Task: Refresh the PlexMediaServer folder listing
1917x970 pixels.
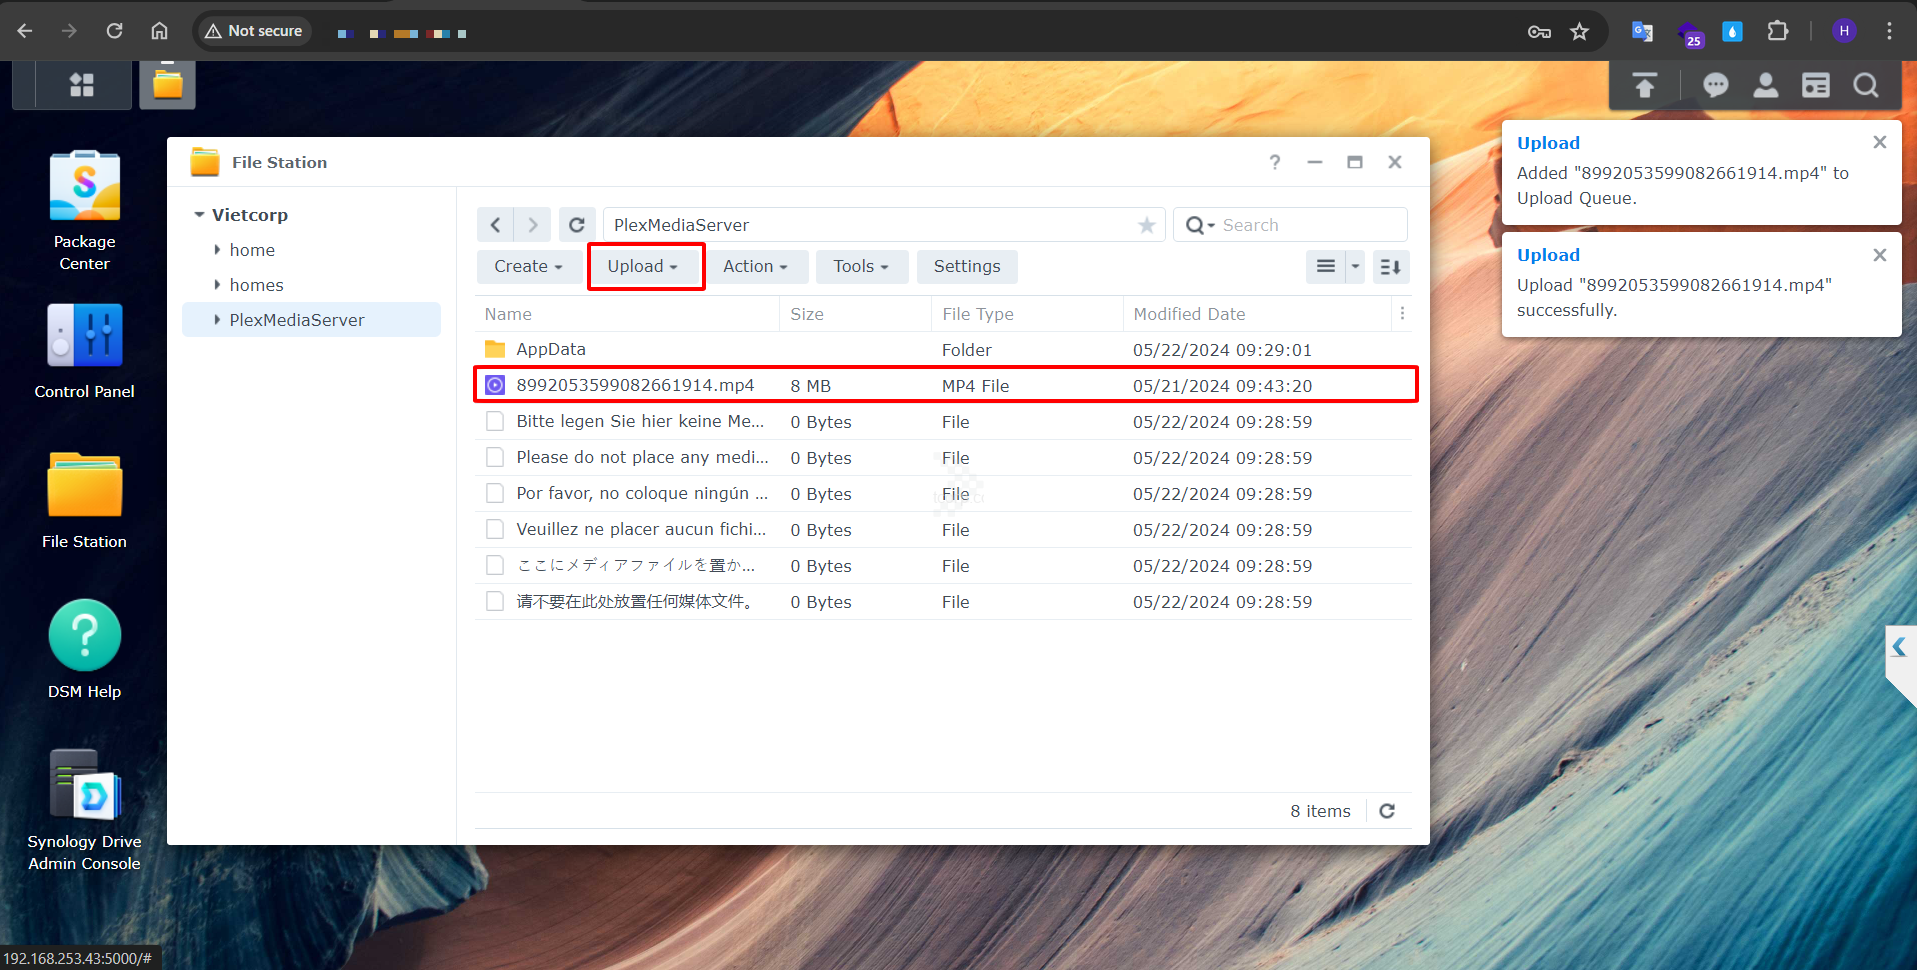Action: [577, 225]
